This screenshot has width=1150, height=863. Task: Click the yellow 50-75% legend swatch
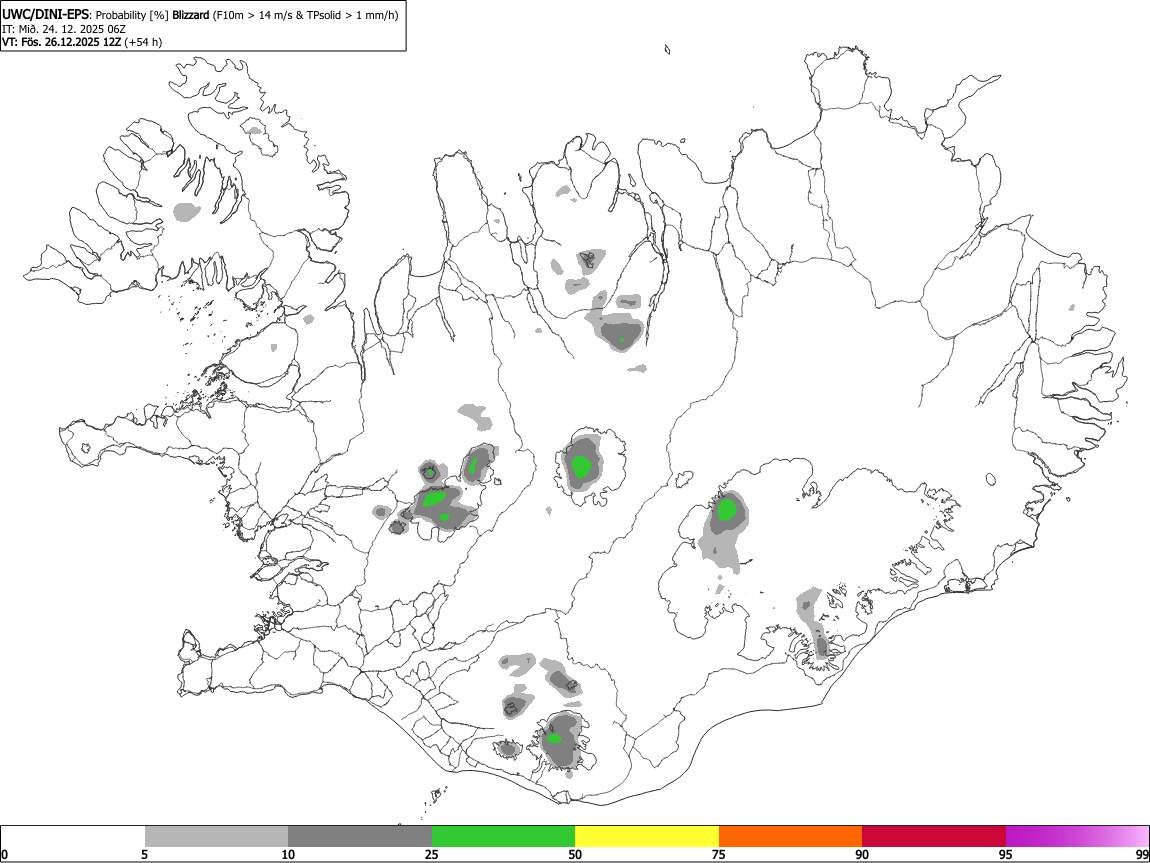click(x=647, y=837)
